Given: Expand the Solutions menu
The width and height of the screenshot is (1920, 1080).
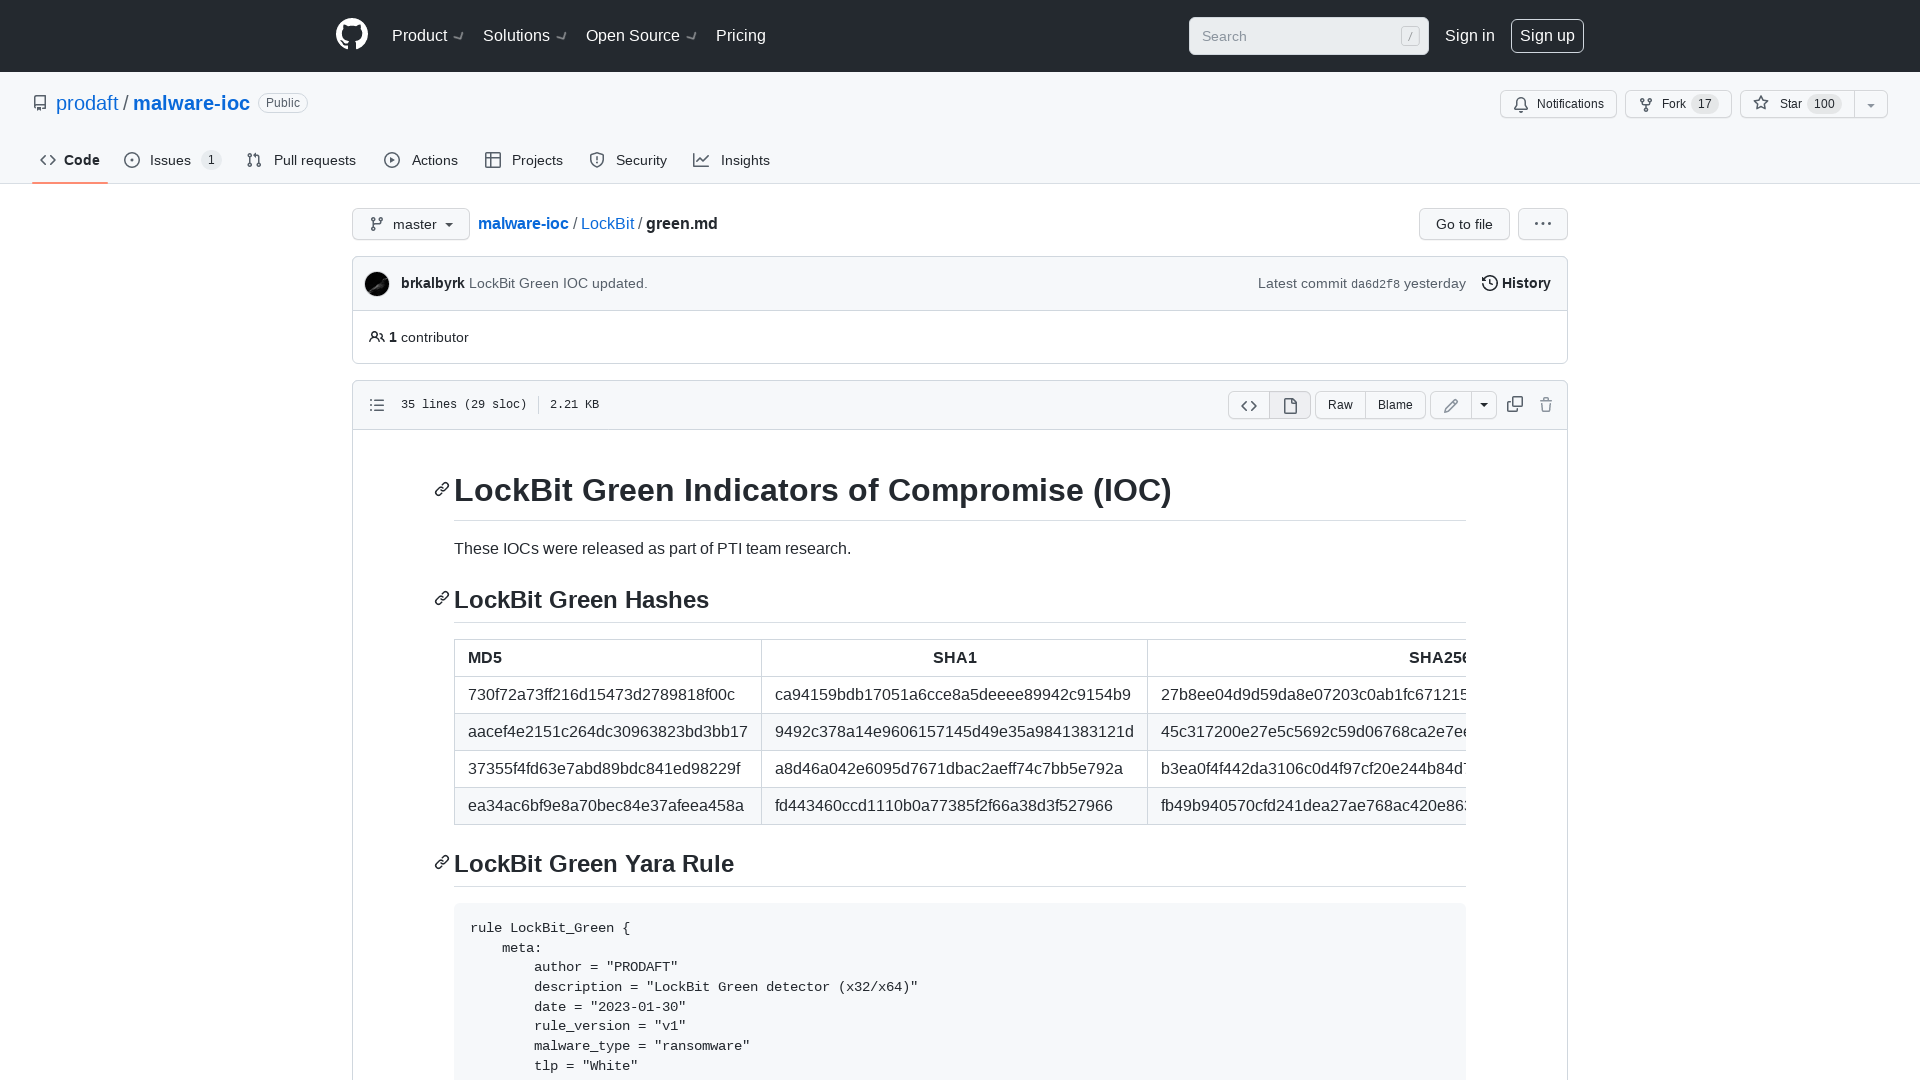Looking at the screenshot, I should [x=525, y=35].
